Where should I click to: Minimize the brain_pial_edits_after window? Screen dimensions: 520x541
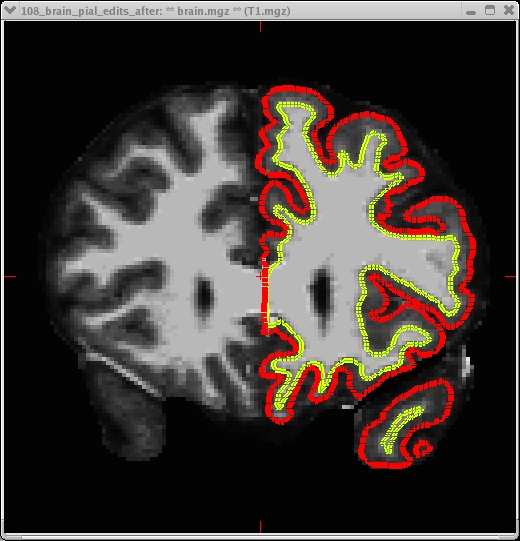coord(471,11)
